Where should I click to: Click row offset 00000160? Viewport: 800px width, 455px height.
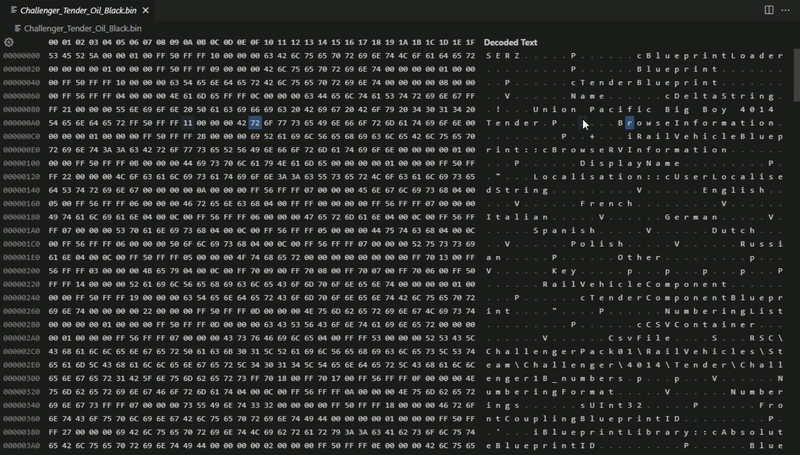[x=21, y=204]
